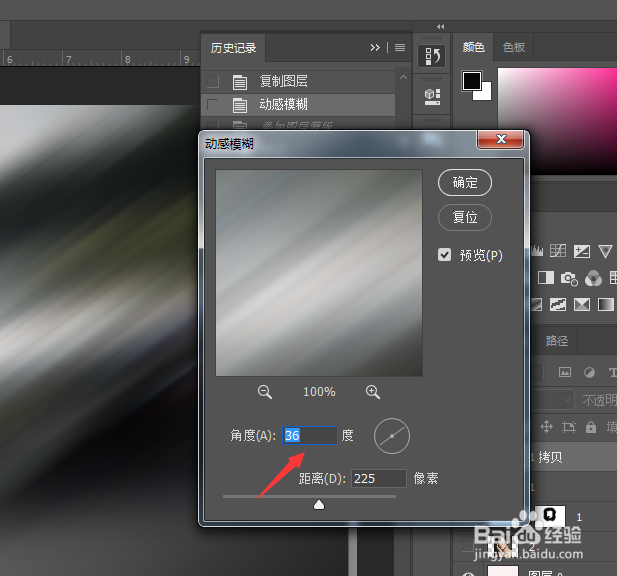This screenshot has height=576, width=617.
Task: Pick a color in the color field
Action: (557, 121)
